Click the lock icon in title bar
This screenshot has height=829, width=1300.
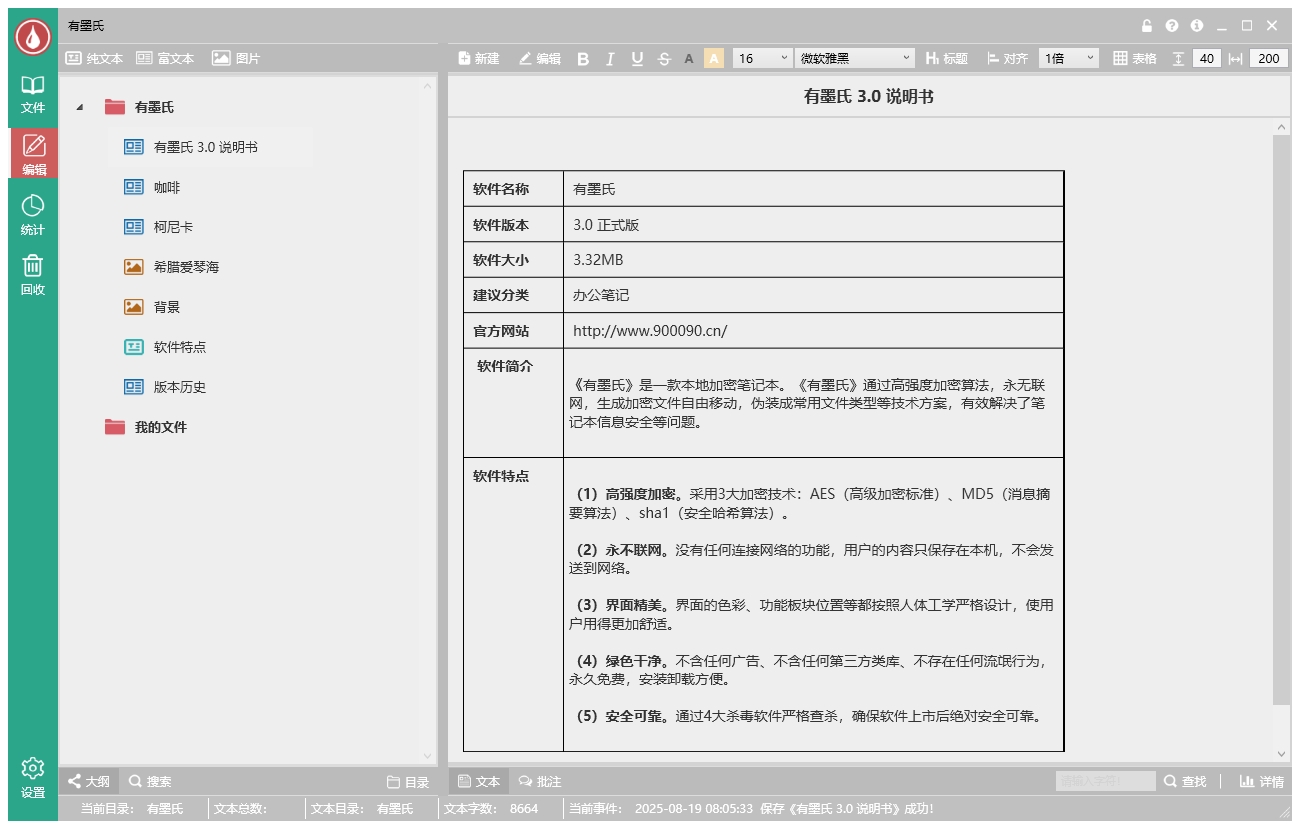tap(1147, 26)
